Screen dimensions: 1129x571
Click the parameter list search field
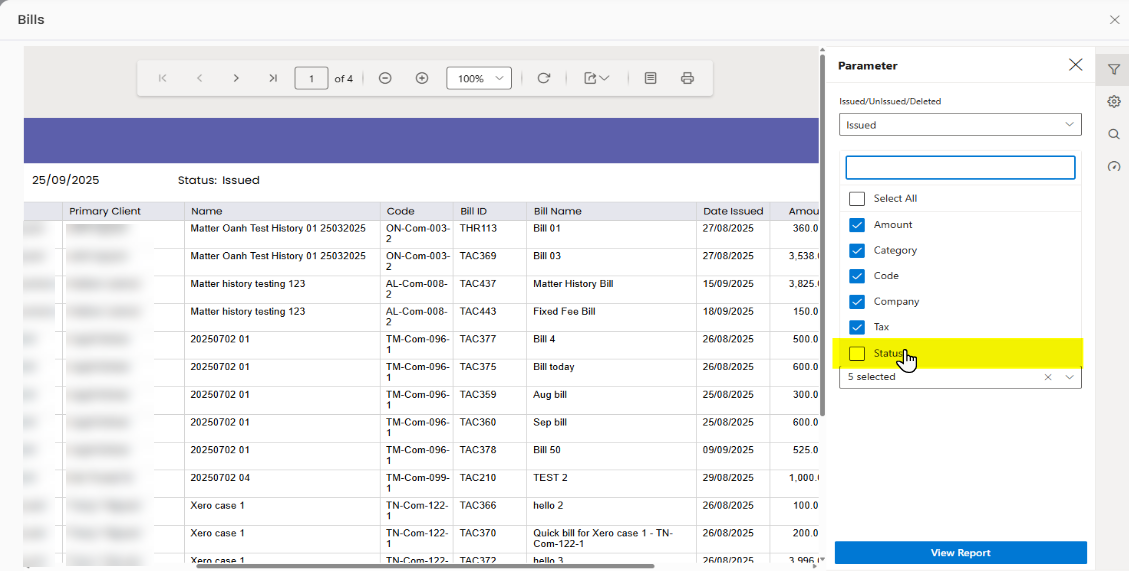coord(959,167)
